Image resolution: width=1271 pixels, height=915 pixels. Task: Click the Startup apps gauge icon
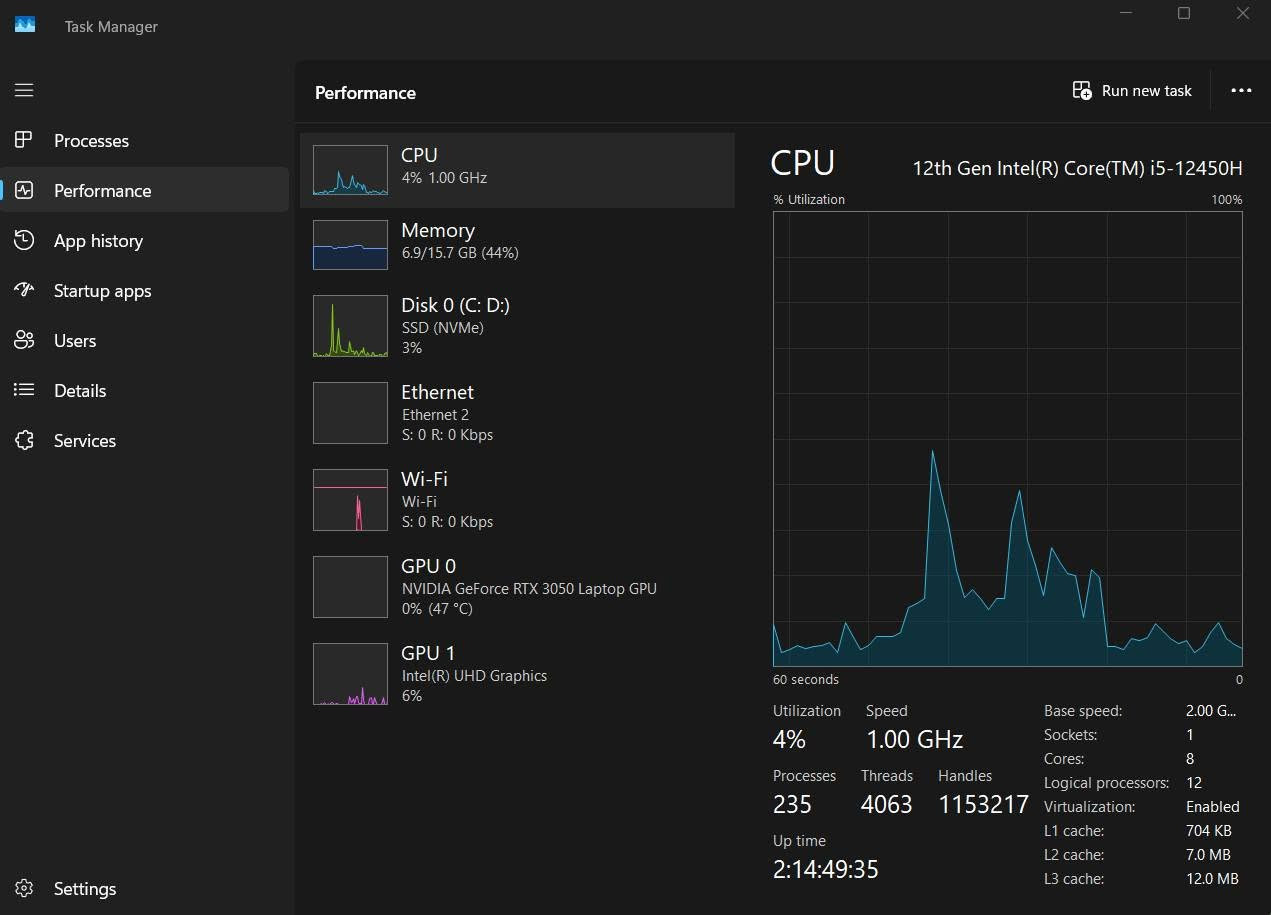click(x=24, y=290)
